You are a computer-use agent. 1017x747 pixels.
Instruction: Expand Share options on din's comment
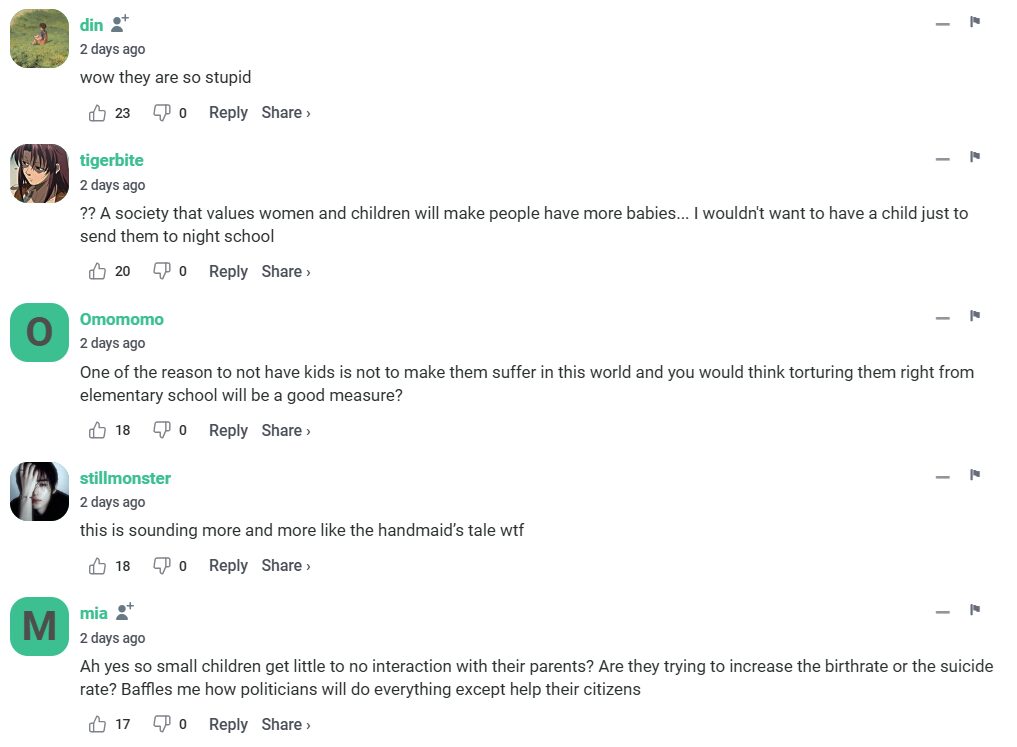coord(286,113)
